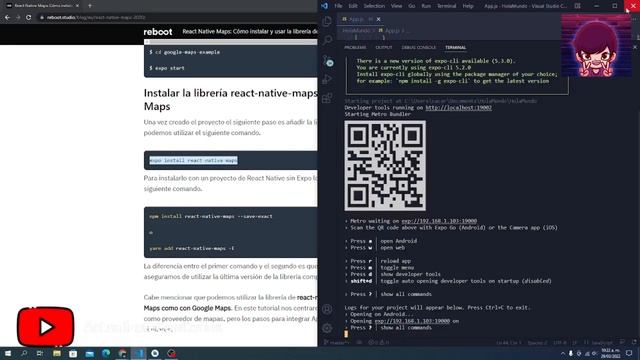Open the Selection menu in VS Code
The image size is (640, 360).
(x=374, y=6)
